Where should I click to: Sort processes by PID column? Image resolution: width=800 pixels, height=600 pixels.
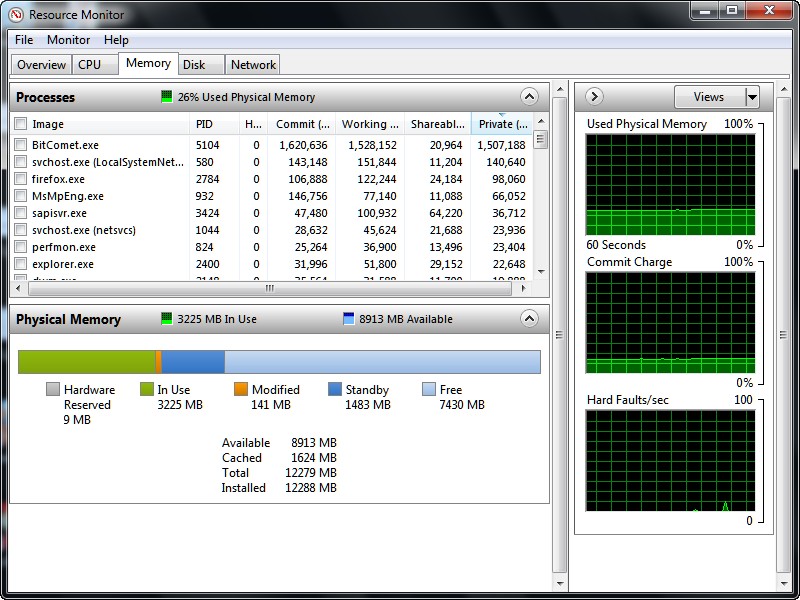coord(214,124)
